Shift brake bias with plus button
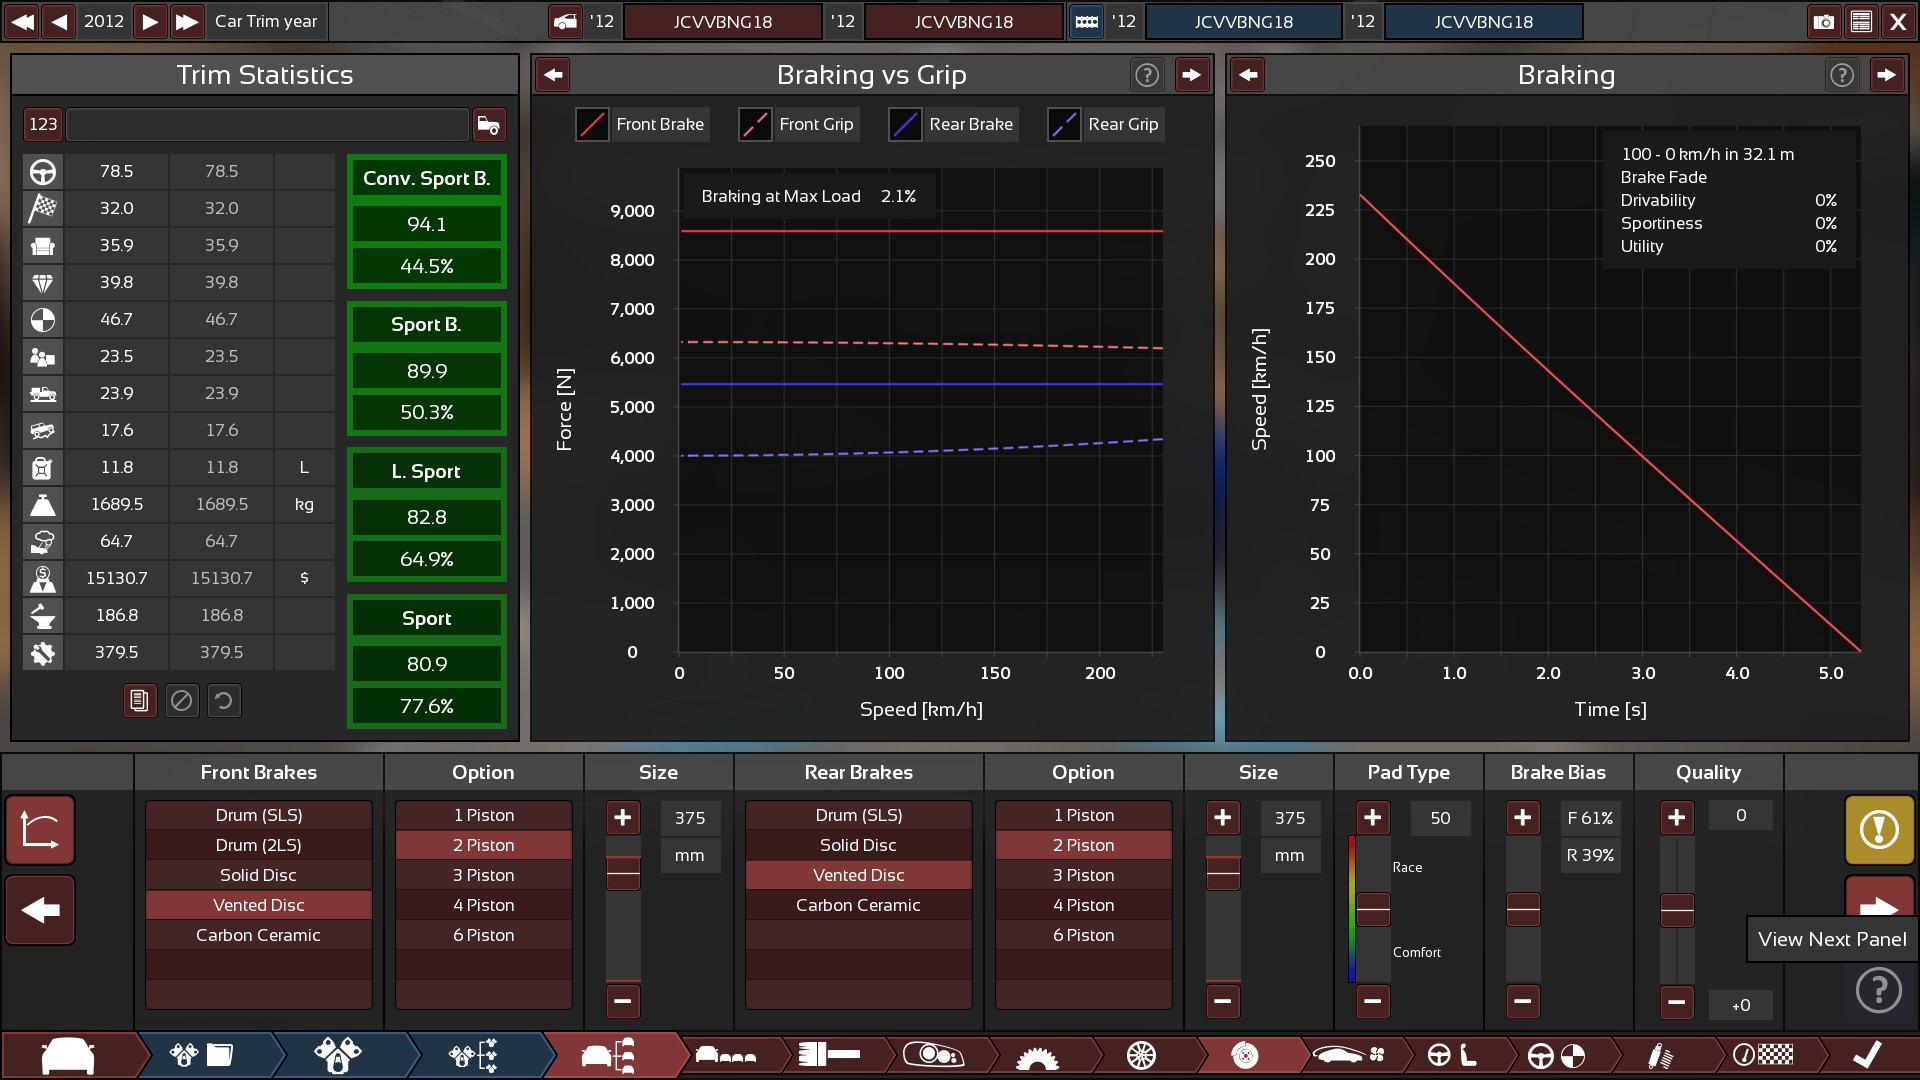The image size is (1920, 1080). (1523, 818)
